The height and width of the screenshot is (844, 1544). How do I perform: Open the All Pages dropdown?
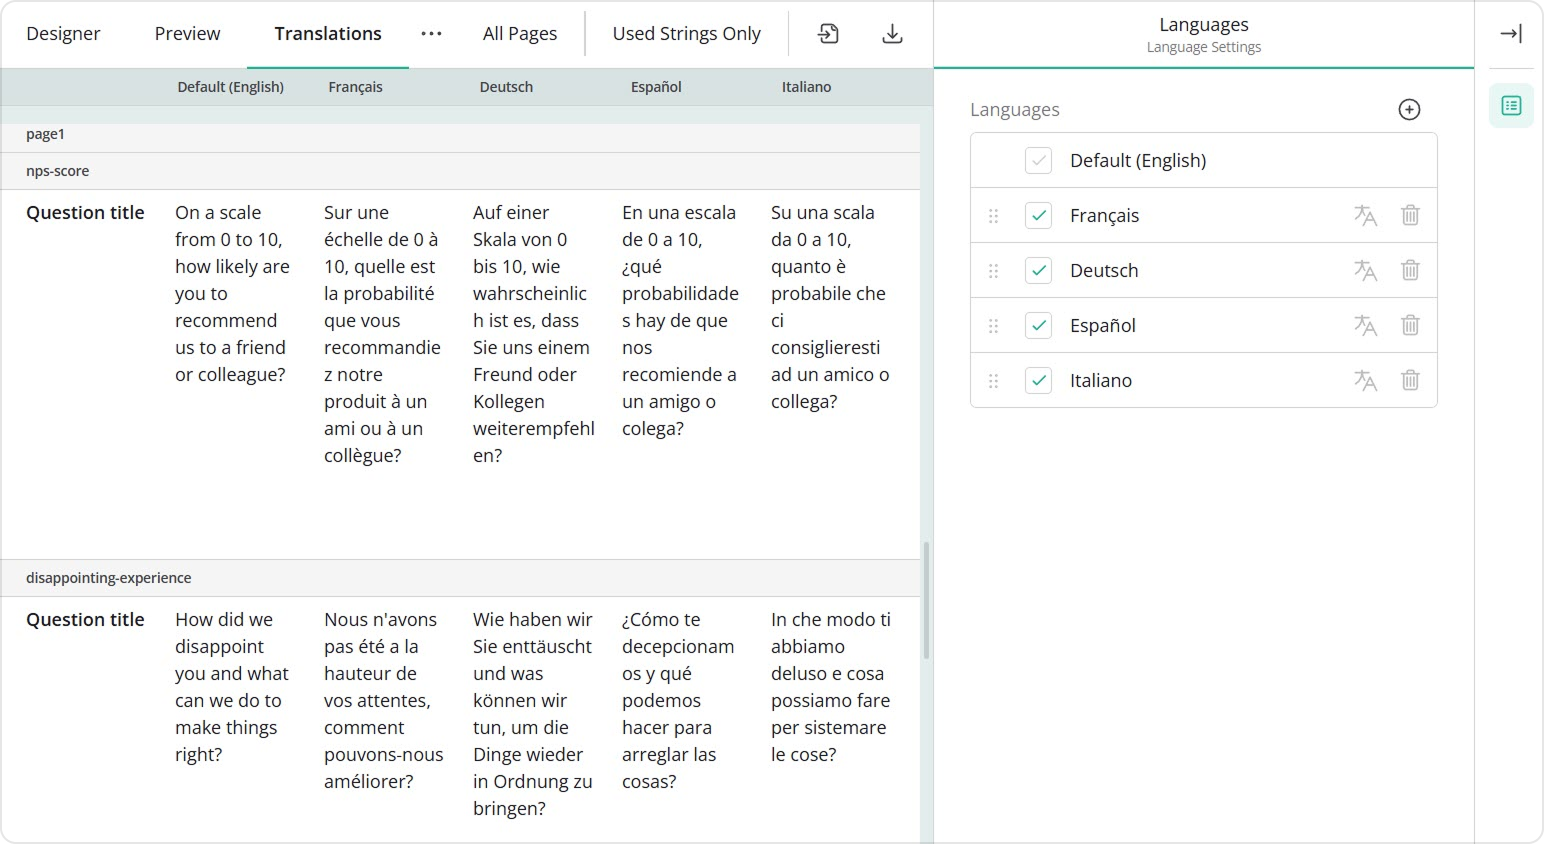click(520, 33)
